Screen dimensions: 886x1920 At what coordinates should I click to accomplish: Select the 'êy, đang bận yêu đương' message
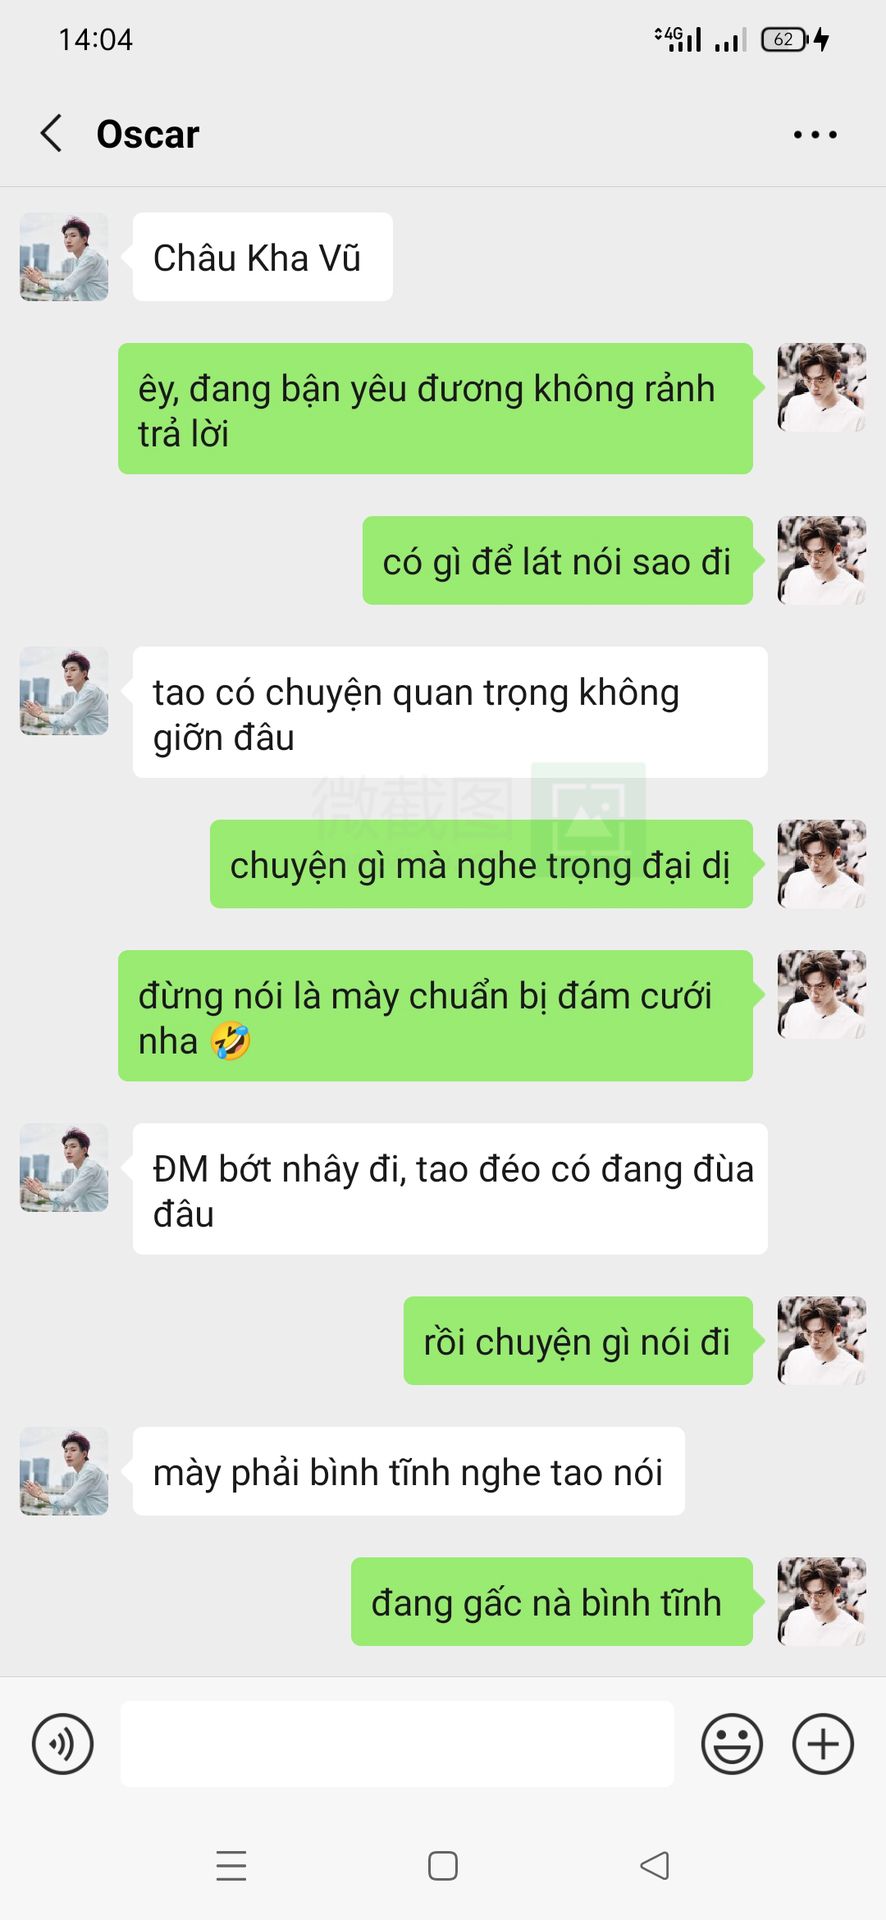(x=435, y=409)
